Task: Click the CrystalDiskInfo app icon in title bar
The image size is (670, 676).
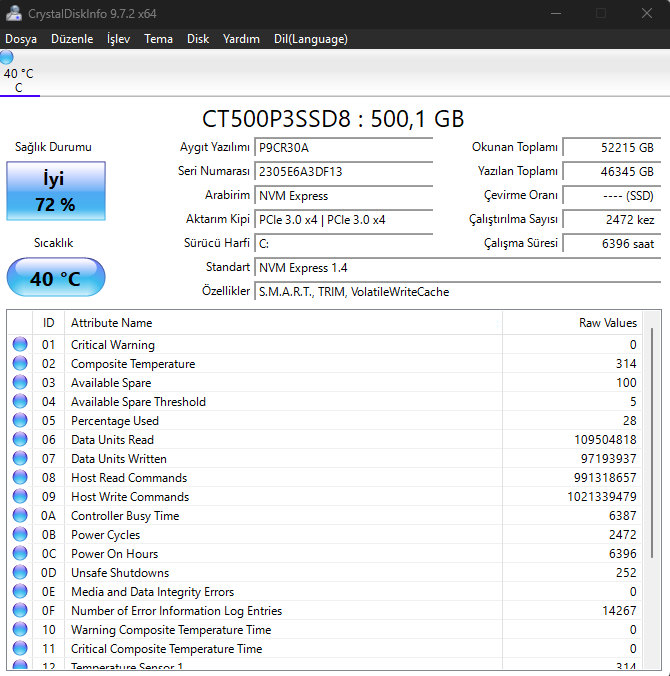Action: (13, 13)
